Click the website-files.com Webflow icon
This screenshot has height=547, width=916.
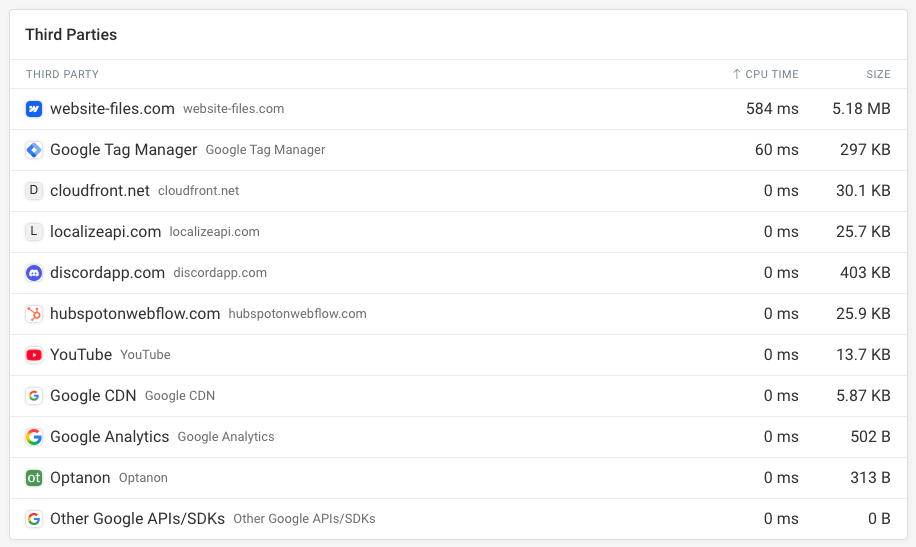[34, 109]
